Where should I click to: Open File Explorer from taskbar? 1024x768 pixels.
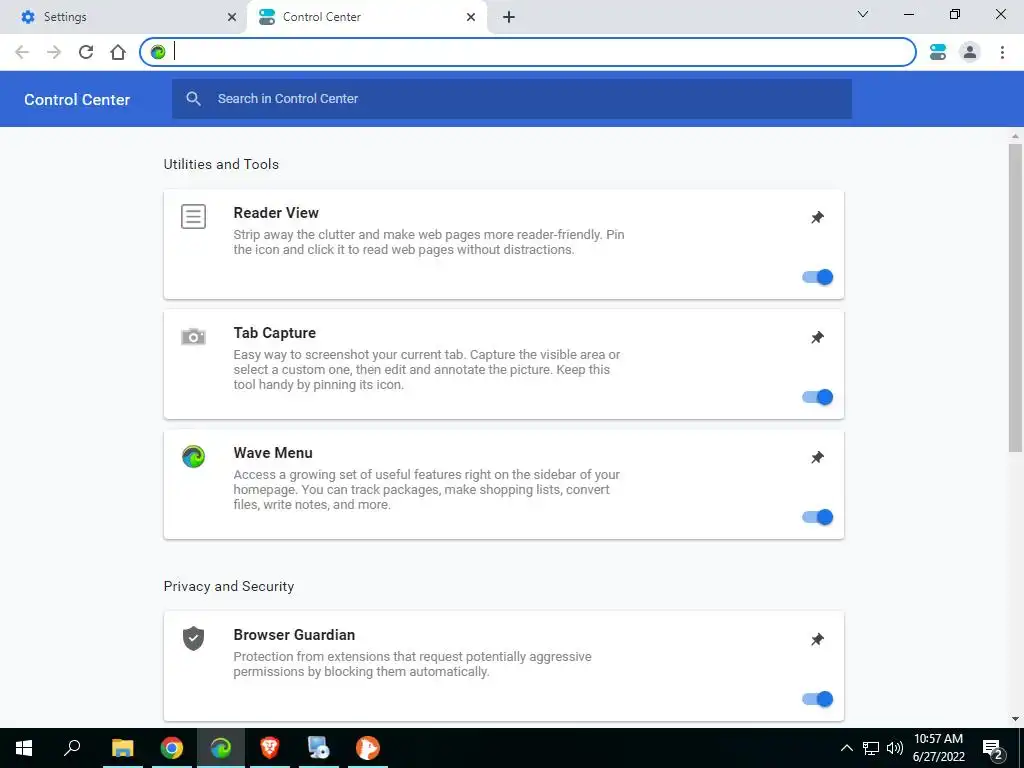click(122, 748)
